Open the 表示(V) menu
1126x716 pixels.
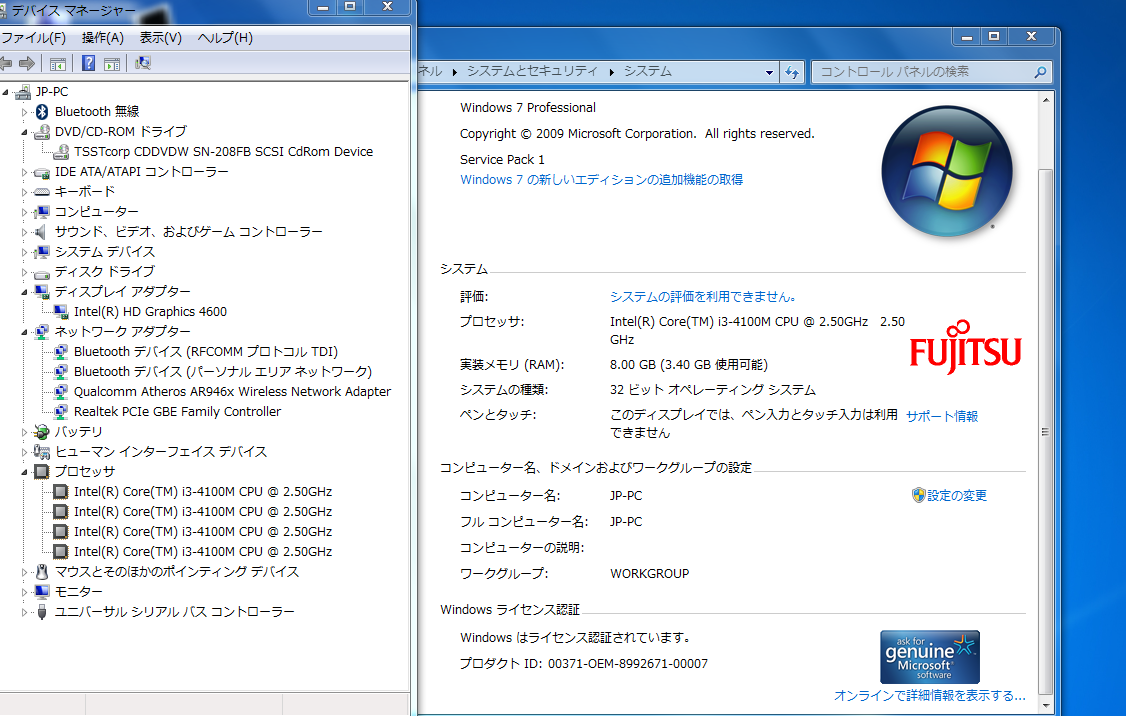point(160,37)
